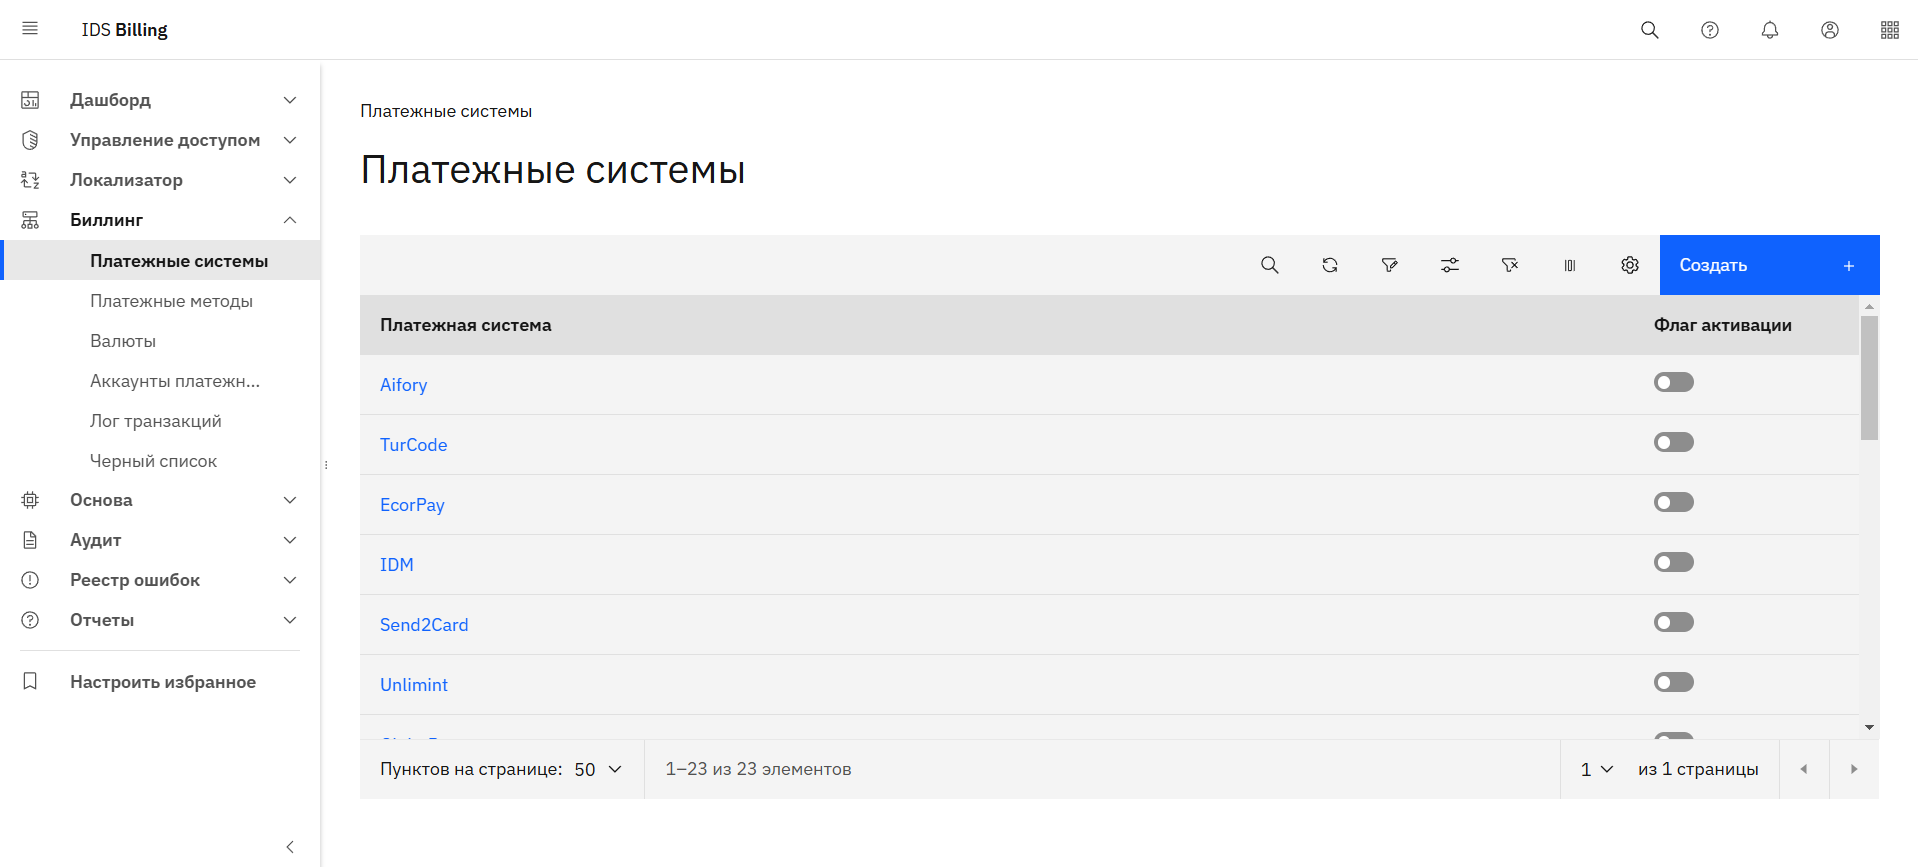The height and width of the screenshot is (867, 1918).
Task: Select Платежные методы in sidebar
Action: 171,301
